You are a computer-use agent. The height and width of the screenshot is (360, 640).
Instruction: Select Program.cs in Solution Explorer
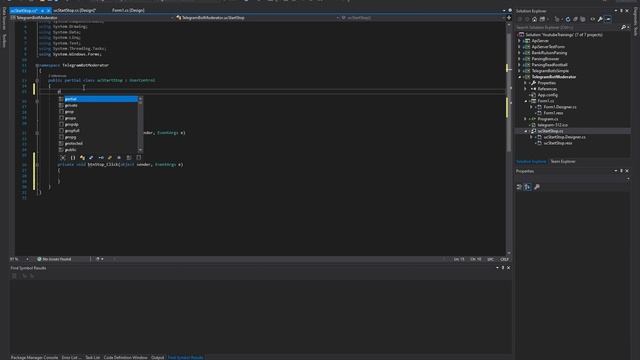pyautogui.click(x=548, y=119)
